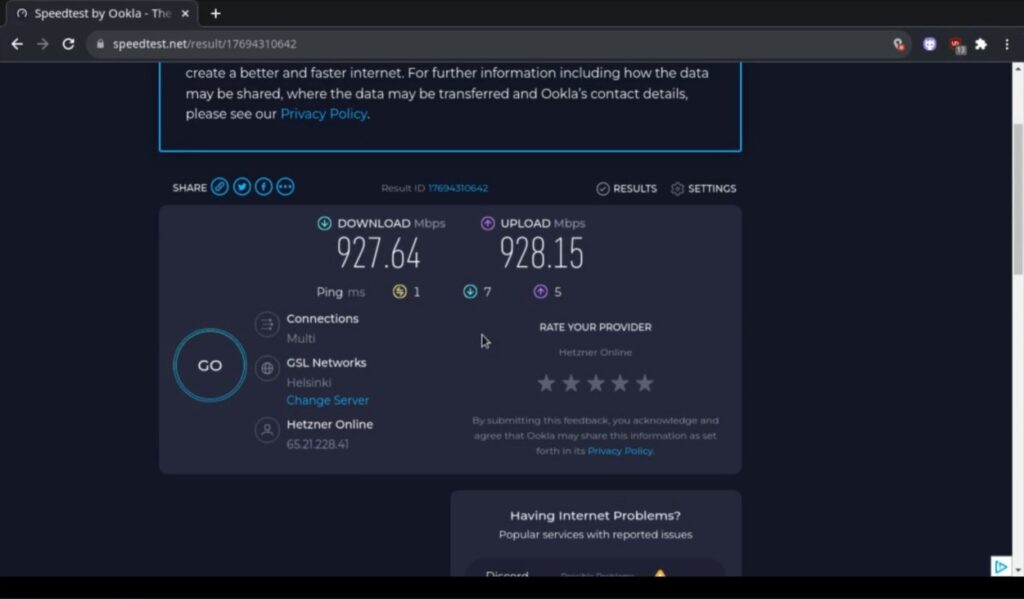1024x599 pixels.
Task: Click the upload ping icon beside 5
Action: pos(540,291)
